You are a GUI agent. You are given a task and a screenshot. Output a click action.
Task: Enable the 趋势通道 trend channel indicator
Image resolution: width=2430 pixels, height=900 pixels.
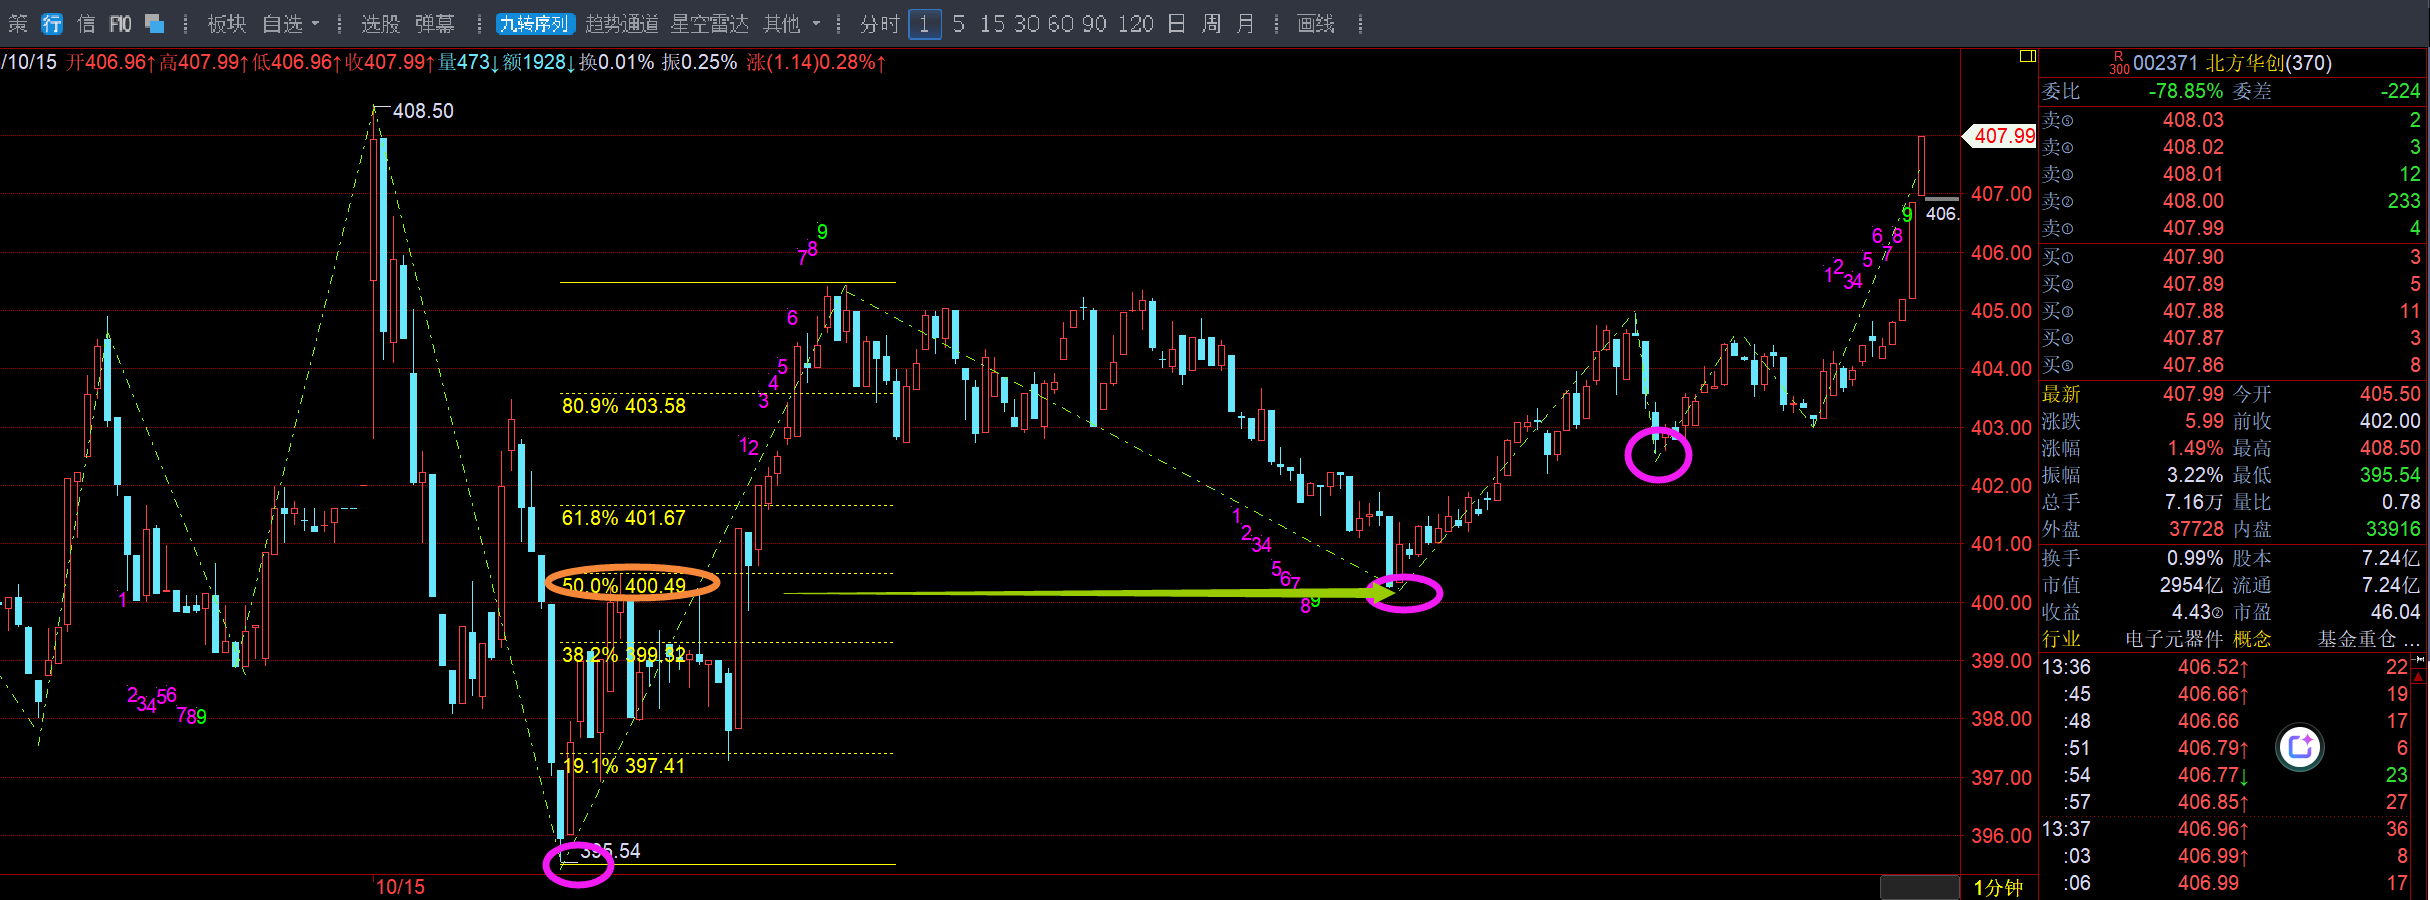click(621, 24)
